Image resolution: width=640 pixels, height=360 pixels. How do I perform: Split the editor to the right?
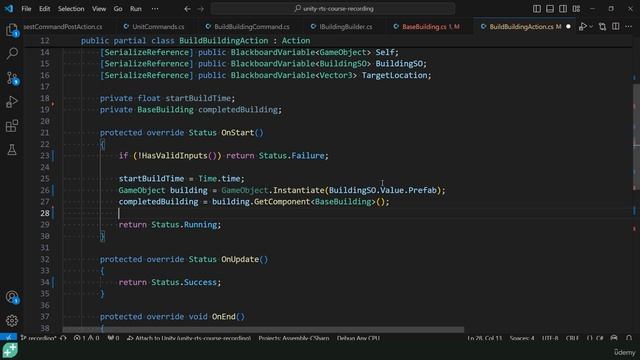(x=616, y=27)
